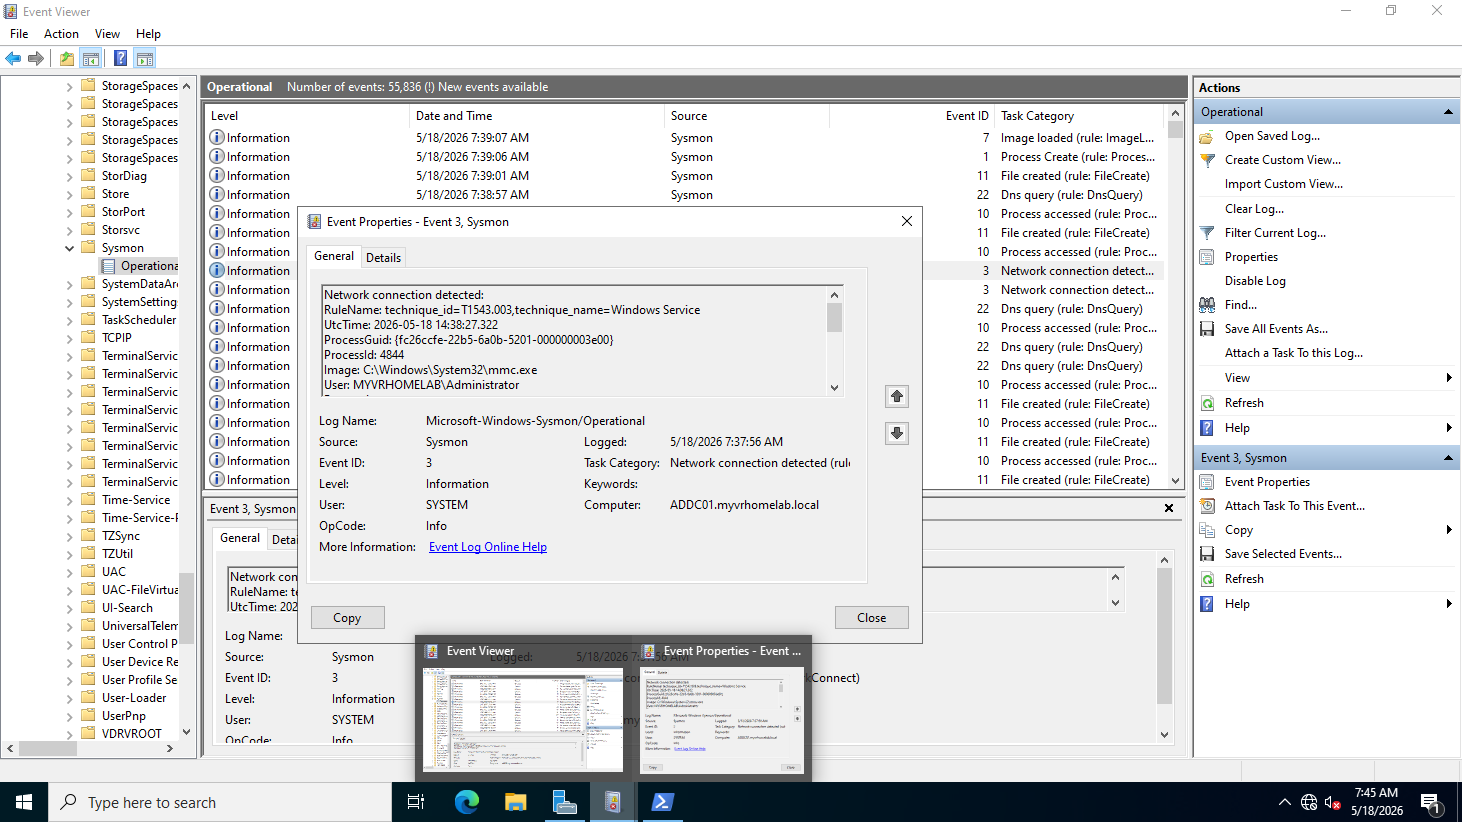Open the View menu
1462x822 pixels.
coord(107,33)
